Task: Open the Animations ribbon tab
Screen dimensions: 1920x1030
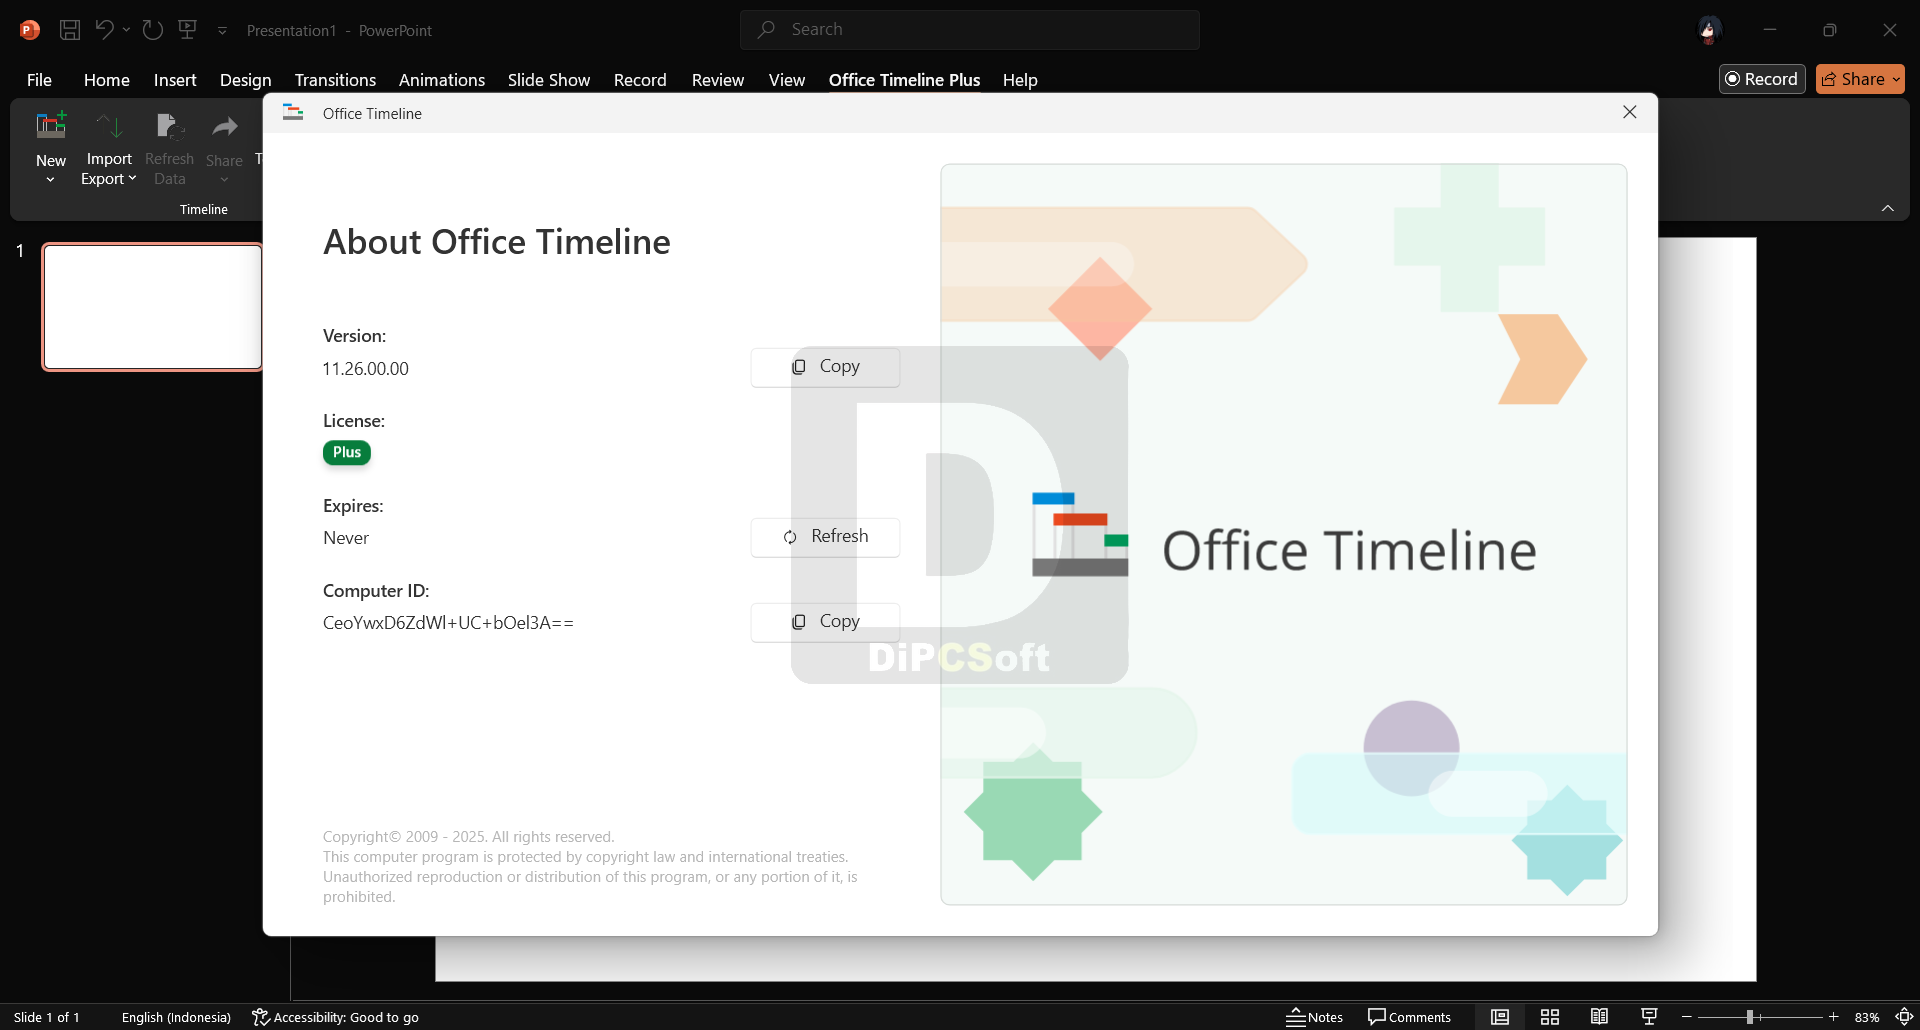Action: (x=441, y=80)
